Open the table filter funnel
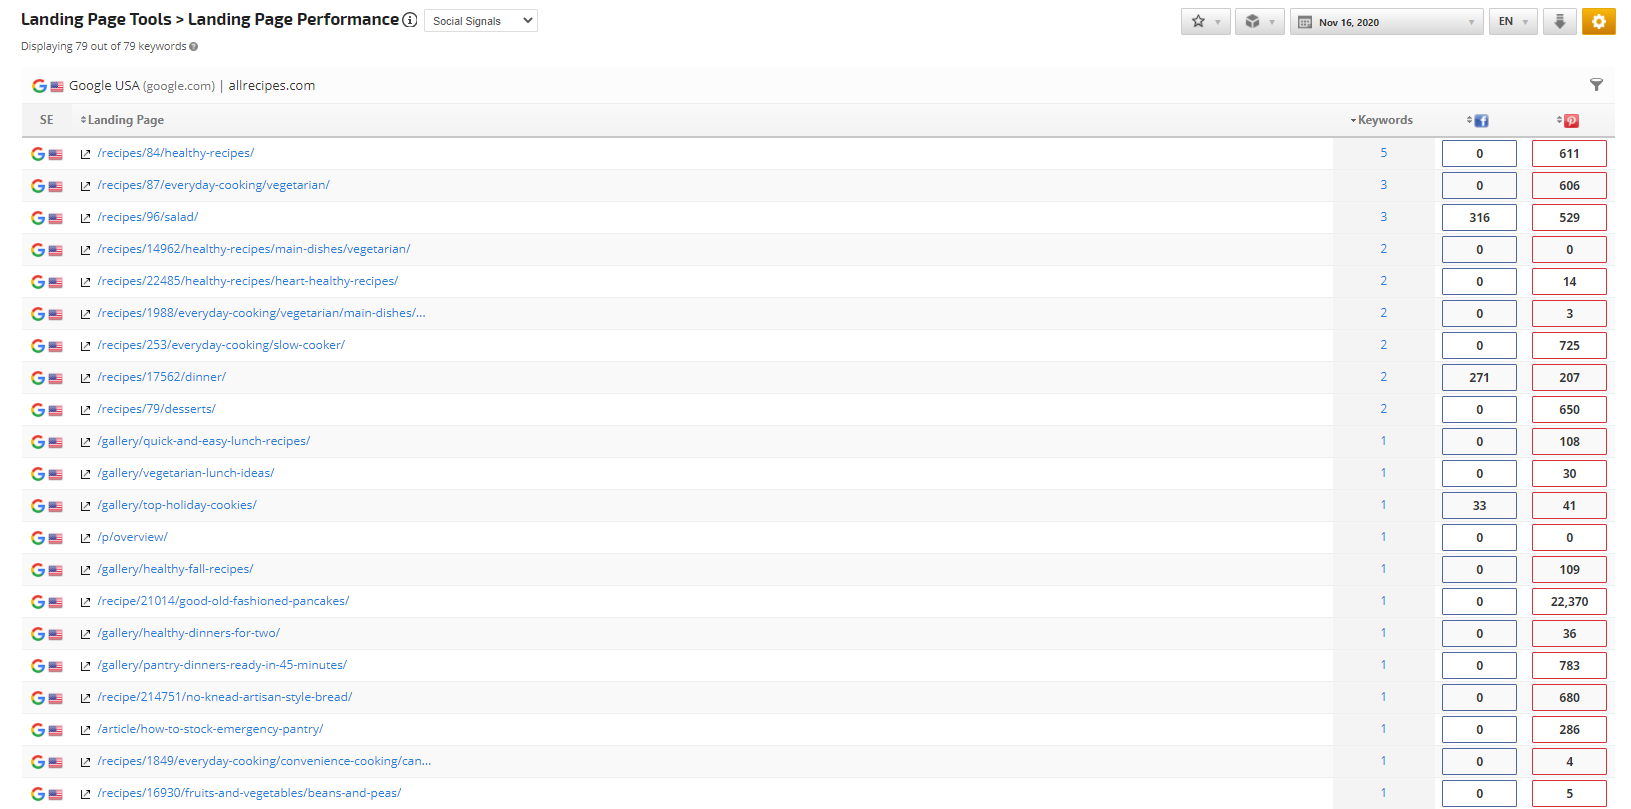The width and height of the screenshot is (1631, 809). 1596,85
